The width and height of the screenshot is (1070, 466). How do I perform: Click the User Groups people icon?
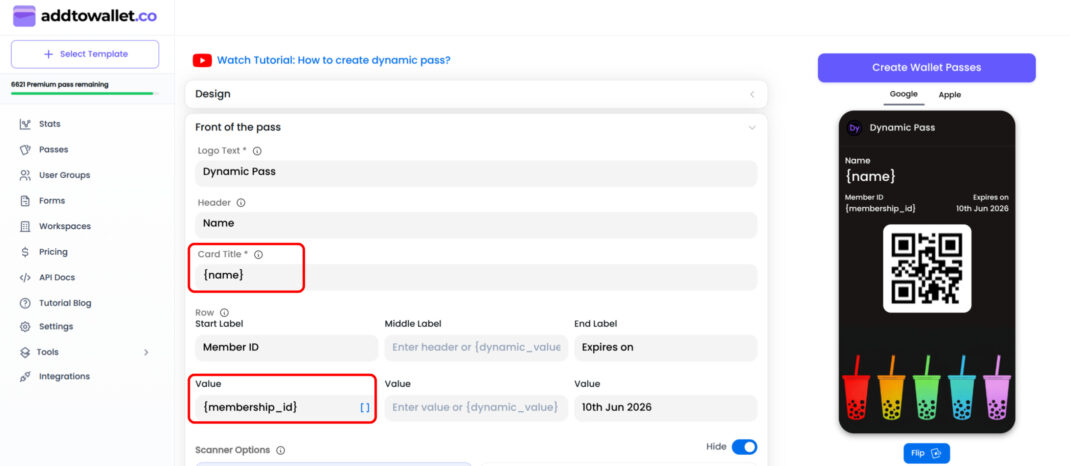[x=25, y=175]
